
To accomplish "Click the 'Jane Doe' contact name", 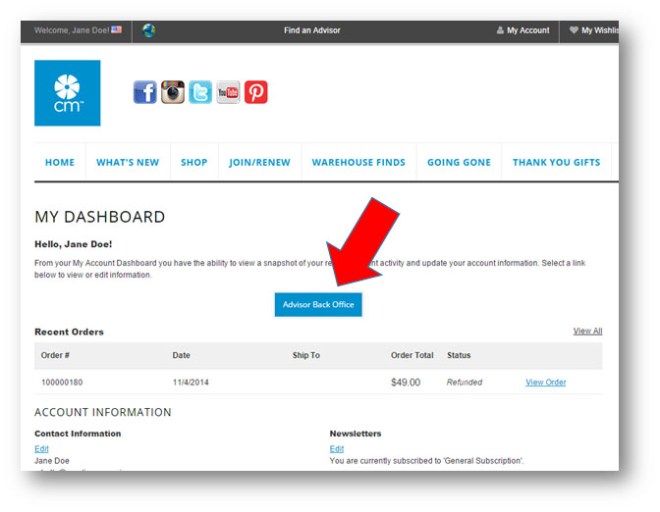I will 52,461.
